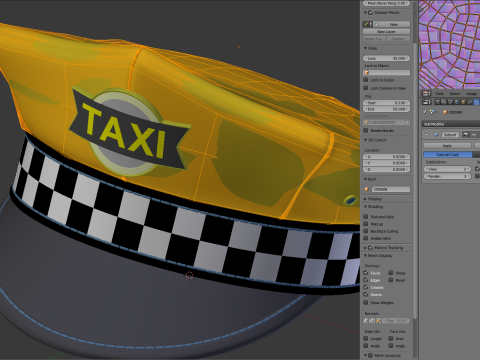Click the Clip End value field
This screenshot has height=360, width=480.
point(386,109)
